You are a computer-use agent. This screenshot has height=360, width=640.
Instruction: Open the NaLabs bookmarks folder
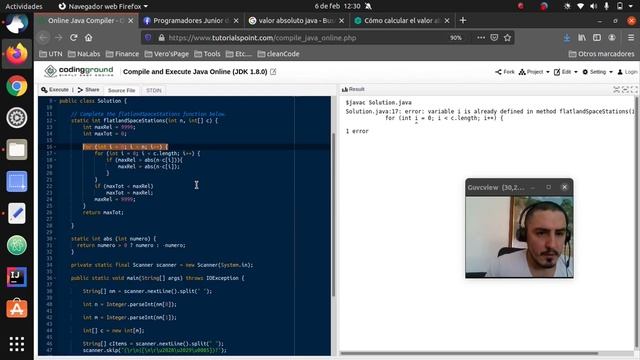[84, 54]
